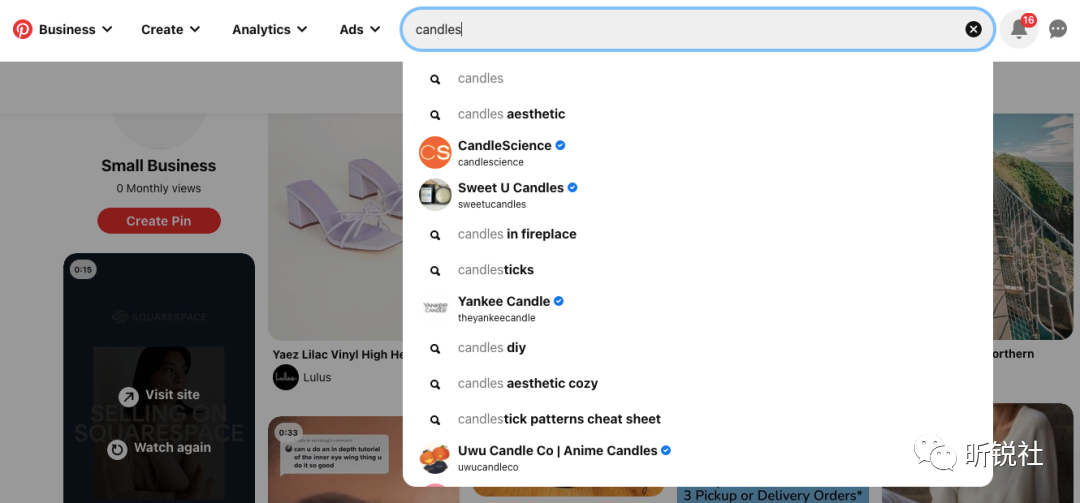Select the "candles aesthetic" suggestion
Viewport: 1080px width, 503px height.
coord(511,114)
